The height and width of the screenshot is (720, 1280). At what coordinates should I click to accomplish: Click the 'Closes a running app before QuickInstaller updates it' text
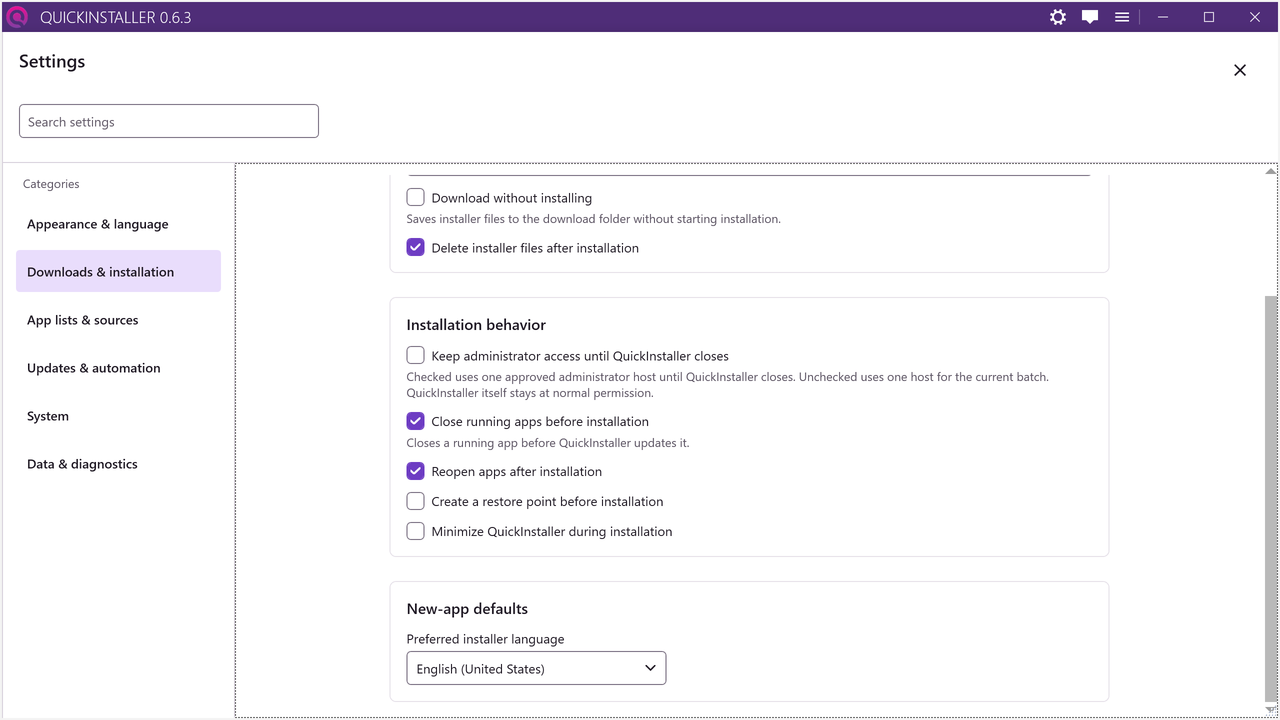click(548, 443)
